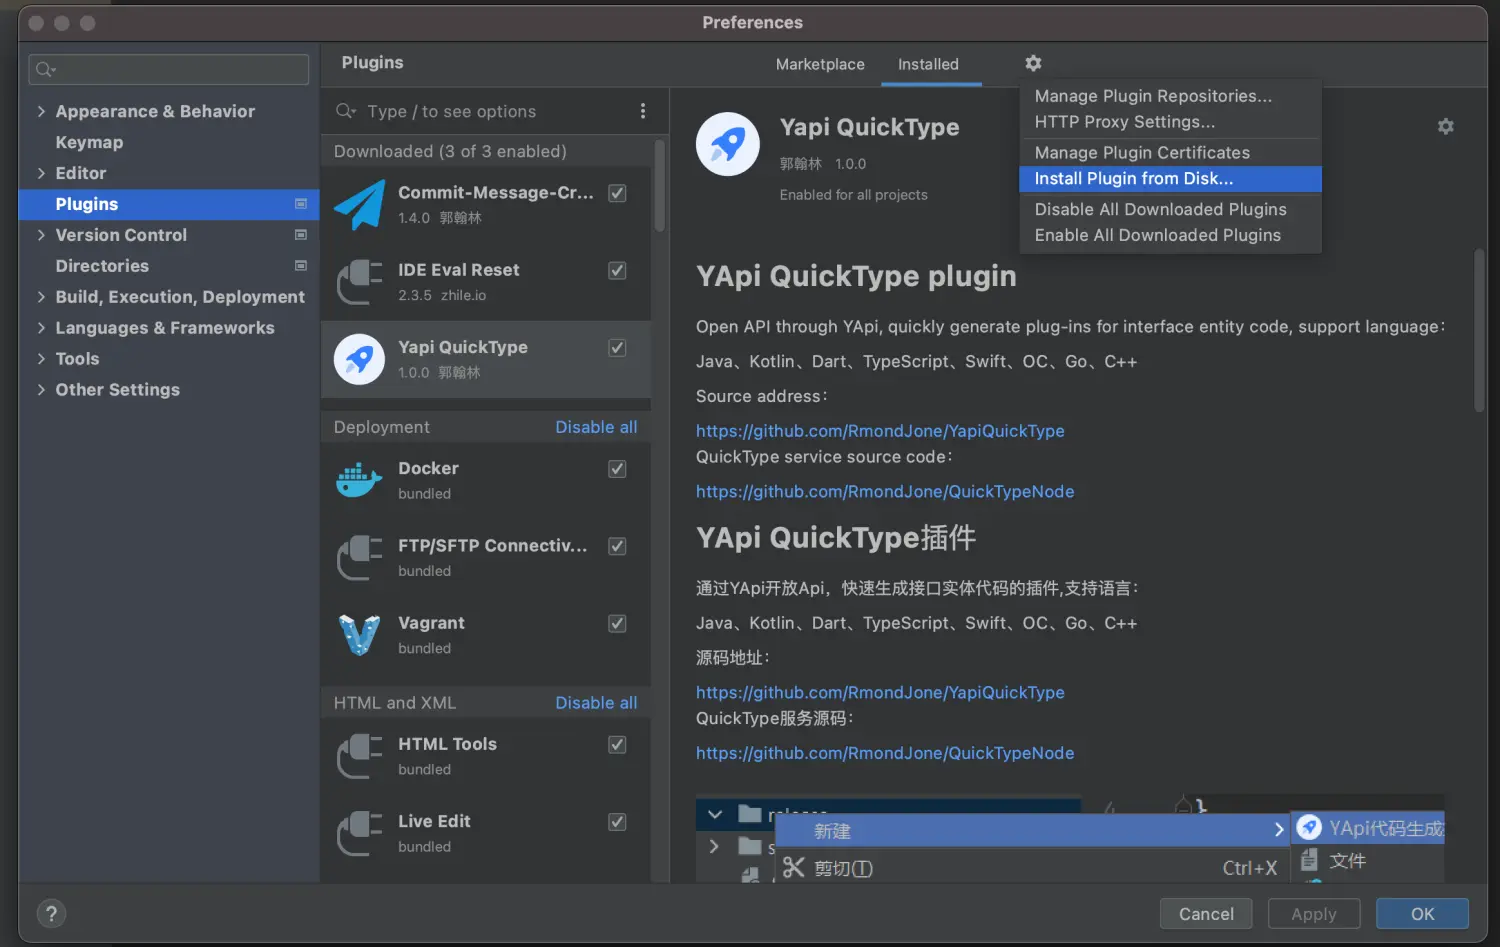Image resolution: width=1500 pixels, height=947 pixels.
Task: Collapse the folder chevron in the preview image
Action: (x=714, y=814)
